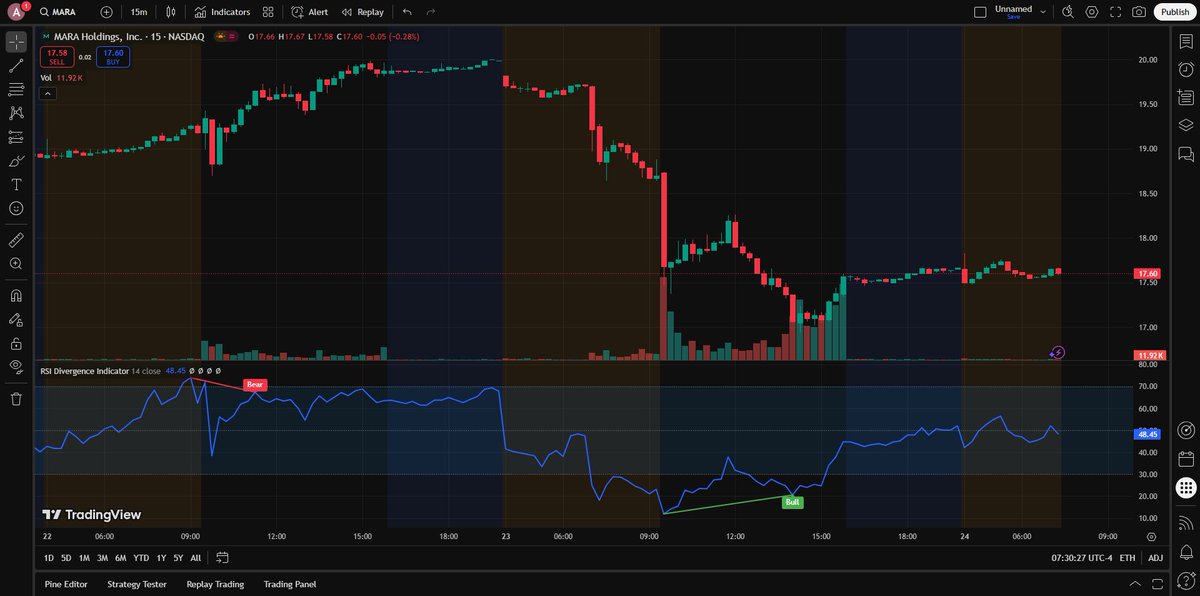Screen dimensions: 1200x596
Task: Open the Strategy Tester tab
Action: coord(137,584)
